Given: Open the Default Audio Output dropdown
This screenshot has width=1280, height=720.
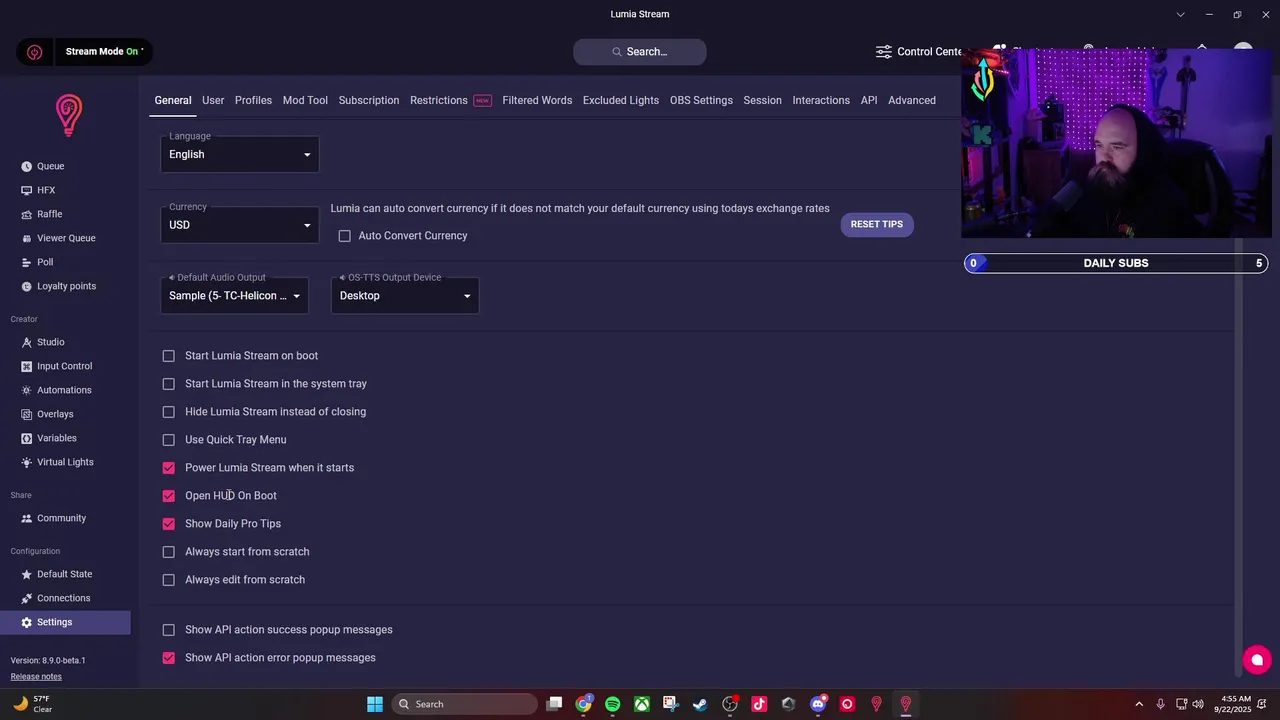Looking at the screenshot, I should click(x=235, y=296).
